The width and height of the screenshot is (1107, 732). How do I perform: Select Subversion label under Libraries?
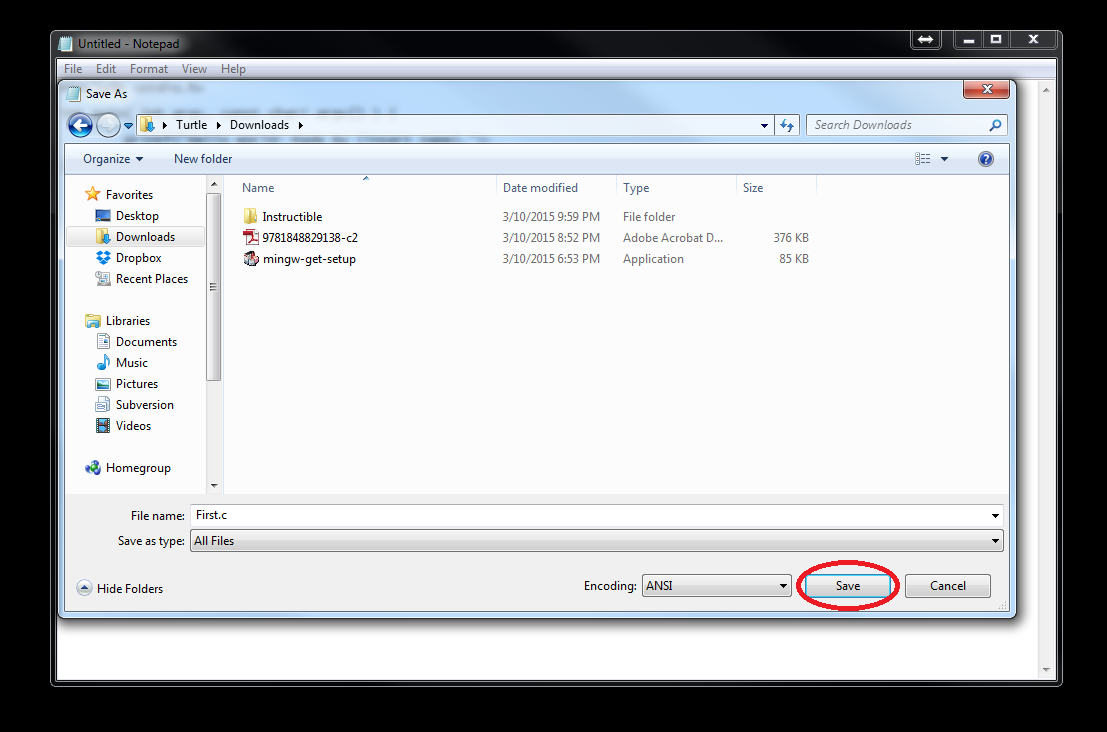coord(145,404)
